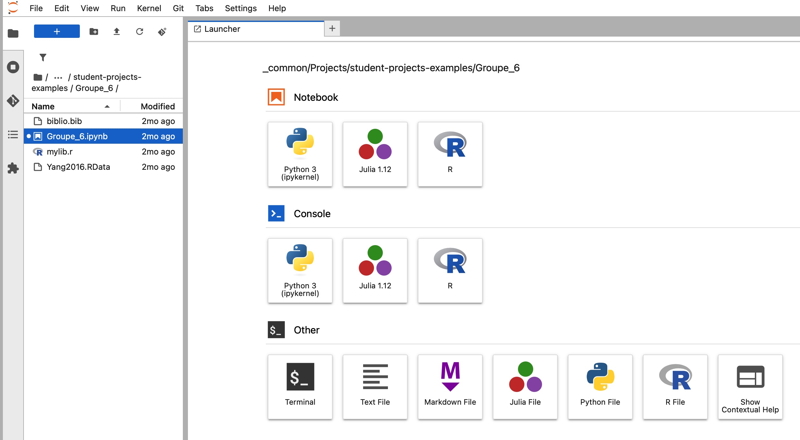Open the Extension Manager puzzle icon
This screenshot has width=800, height=440.
coord(13,168)
